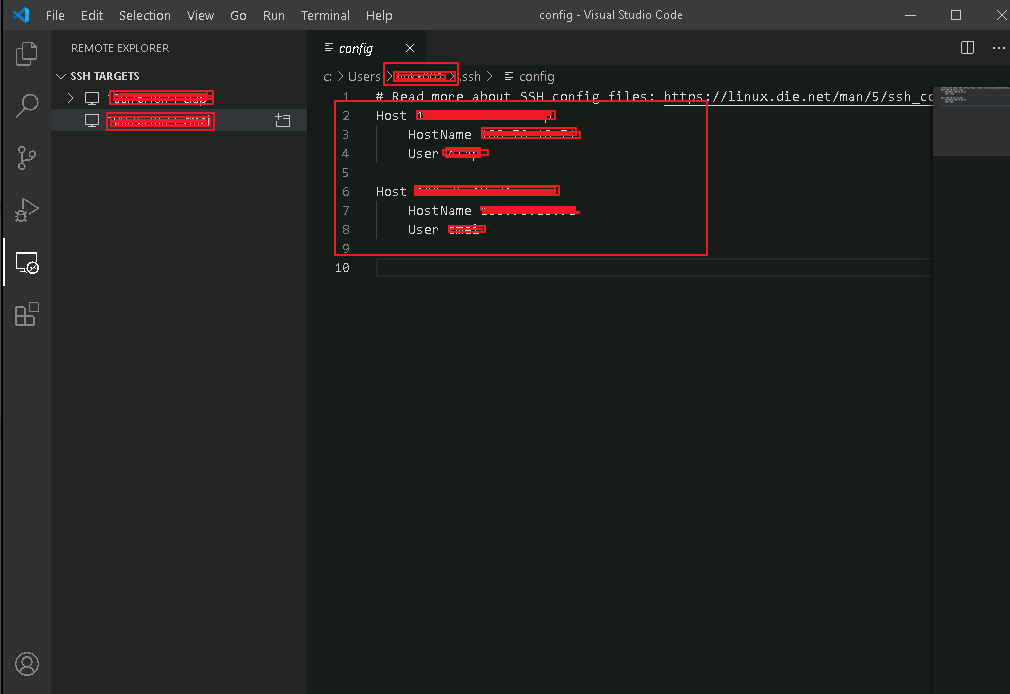Open the Selection menu

145,15
